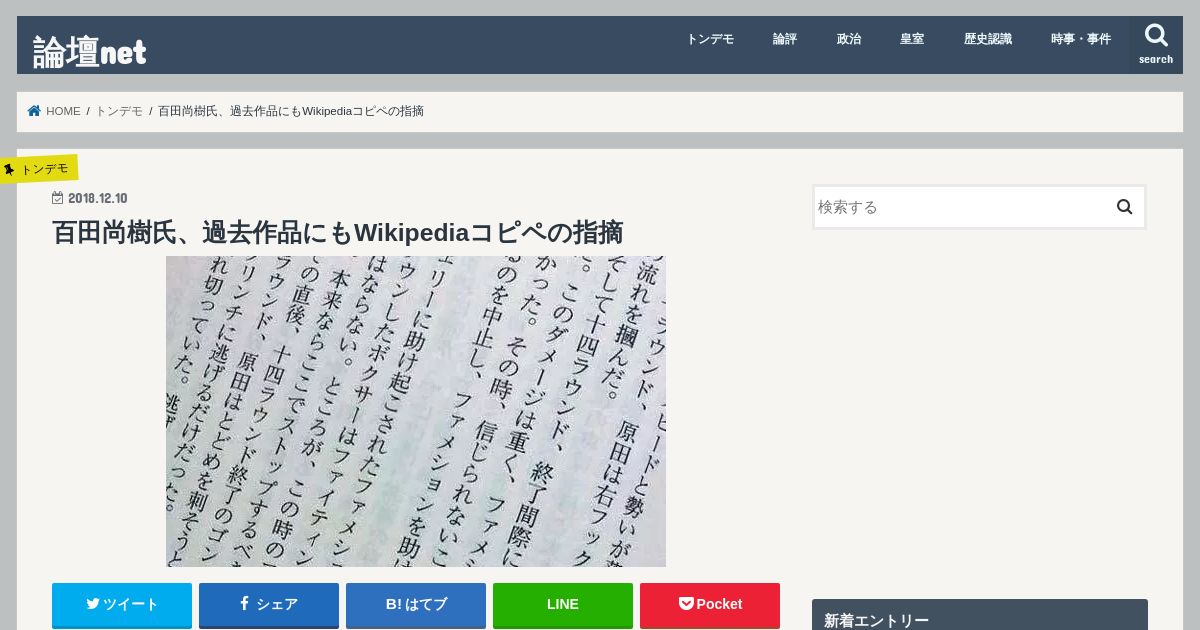
Task: Open the 政治 menu item
Action: coord(849,39)
